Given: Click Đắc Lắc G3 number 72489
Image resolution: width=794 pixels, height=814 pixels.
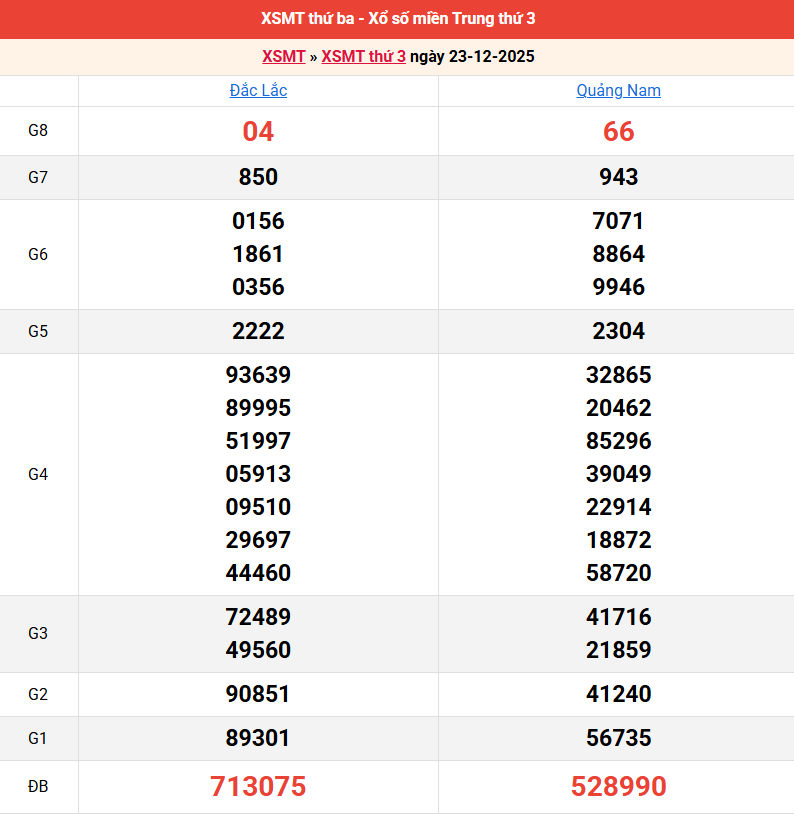Looking at the screenshot, I should [x=258, y=617].
